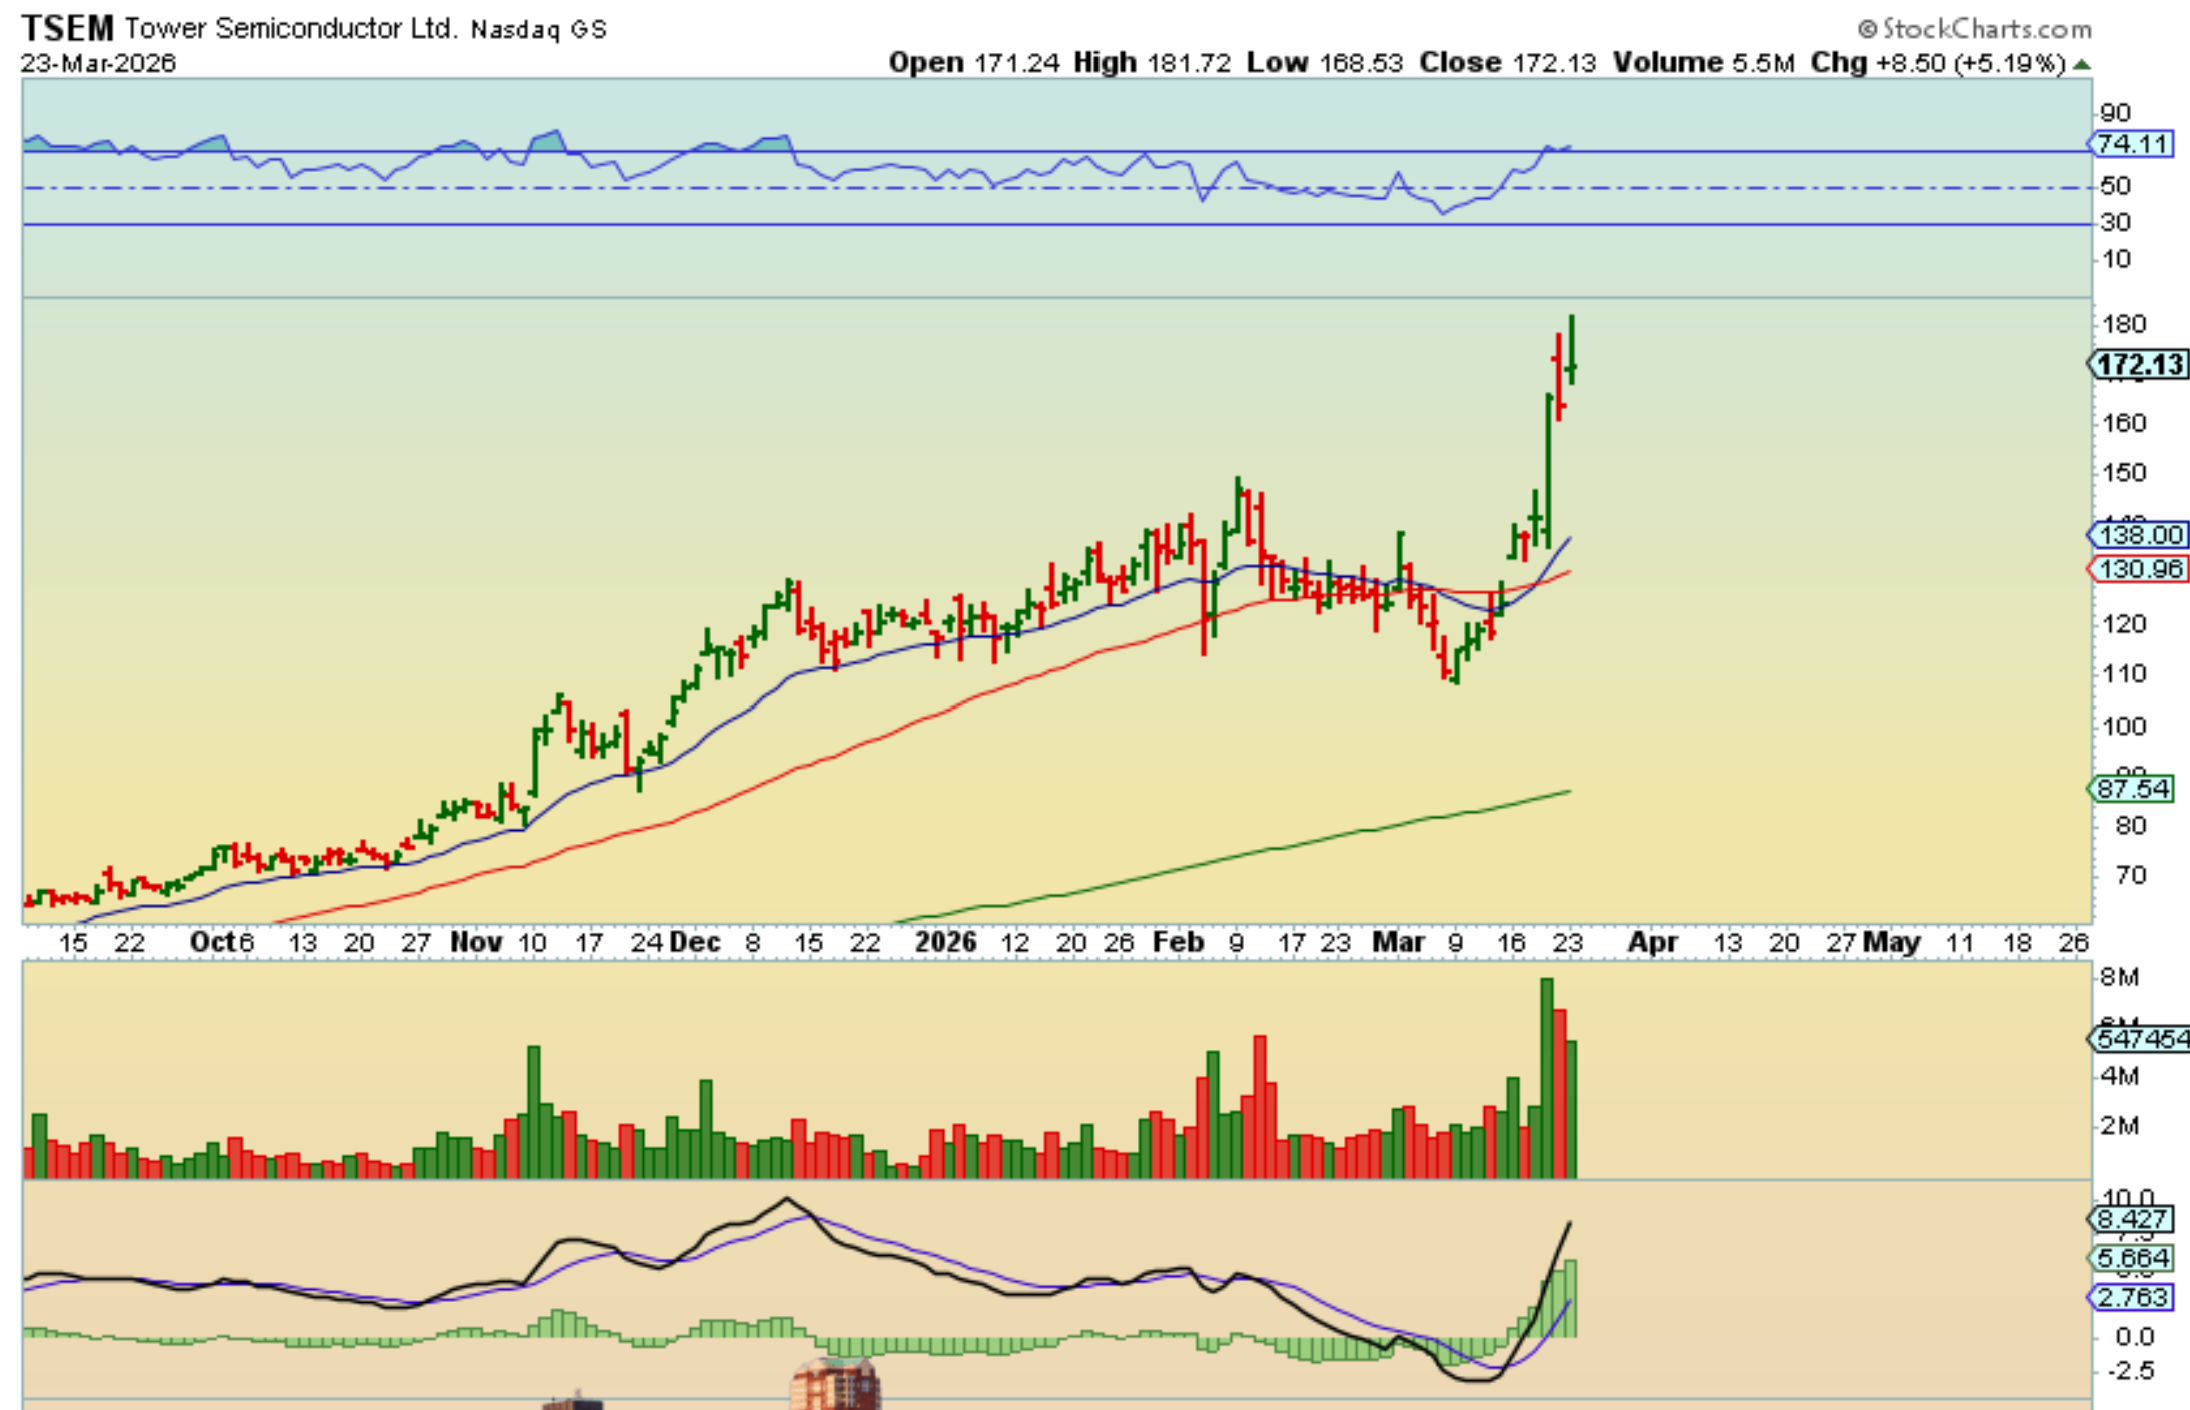Click the tallest green volume bar
The image size is (2190, 1410).
1547,1078
